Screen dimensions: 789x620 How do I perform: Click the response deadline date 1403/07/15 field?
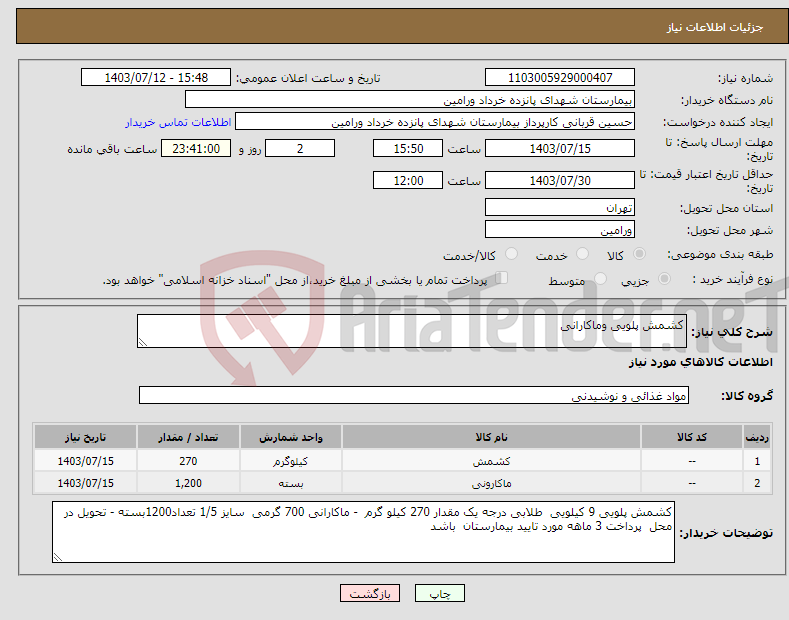tap(560, 148)
